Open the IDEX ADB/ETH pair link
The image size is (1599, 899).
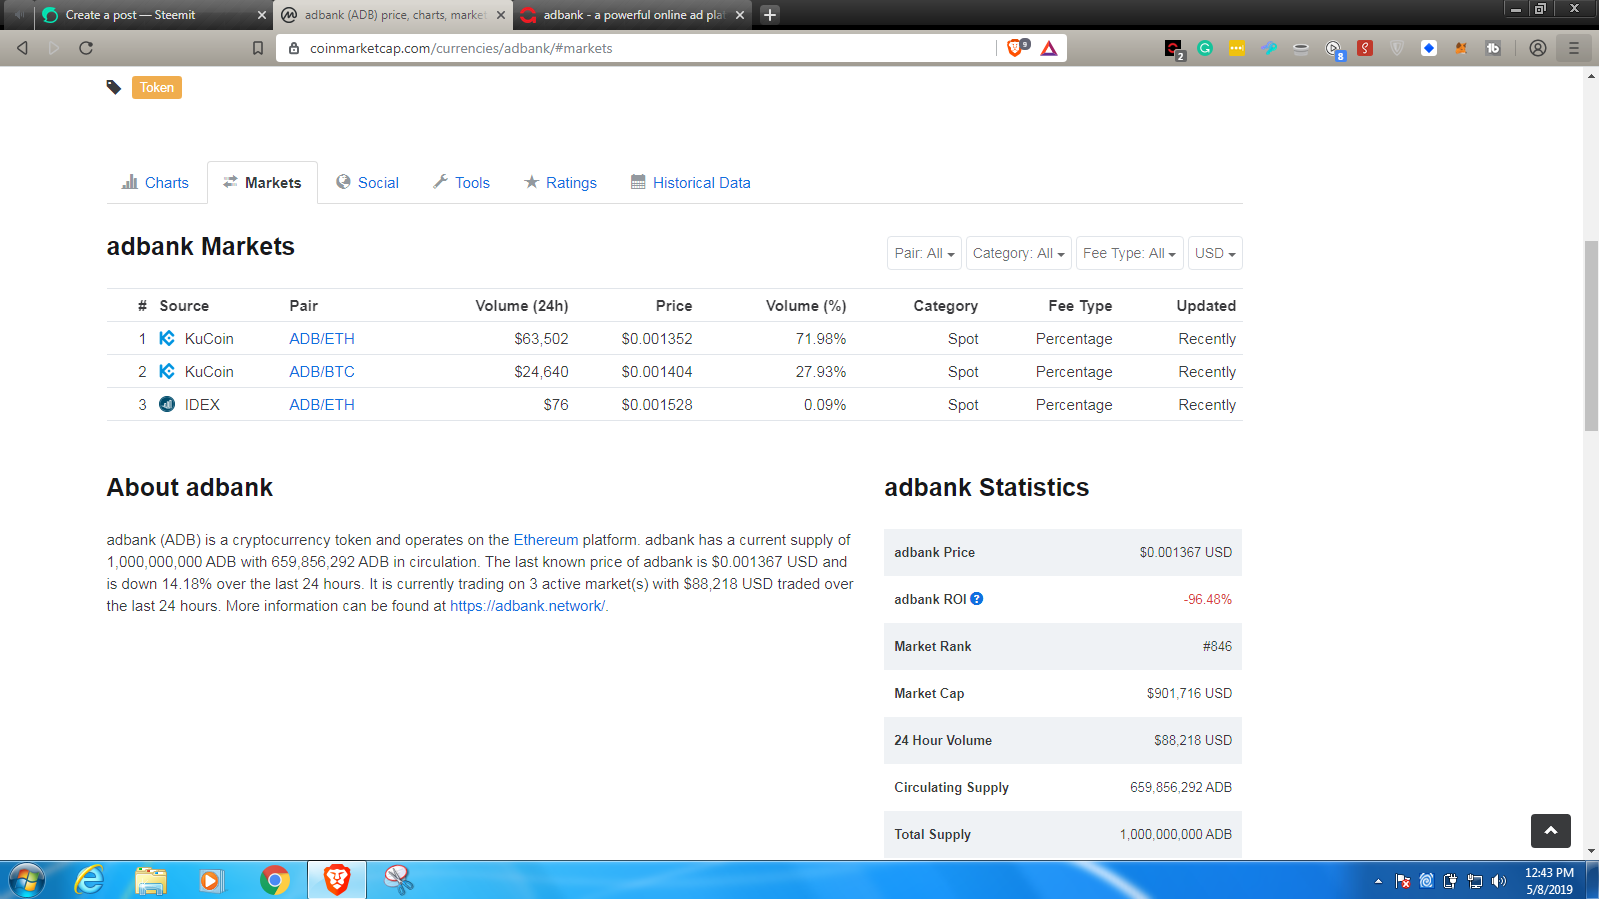point(322,405)
